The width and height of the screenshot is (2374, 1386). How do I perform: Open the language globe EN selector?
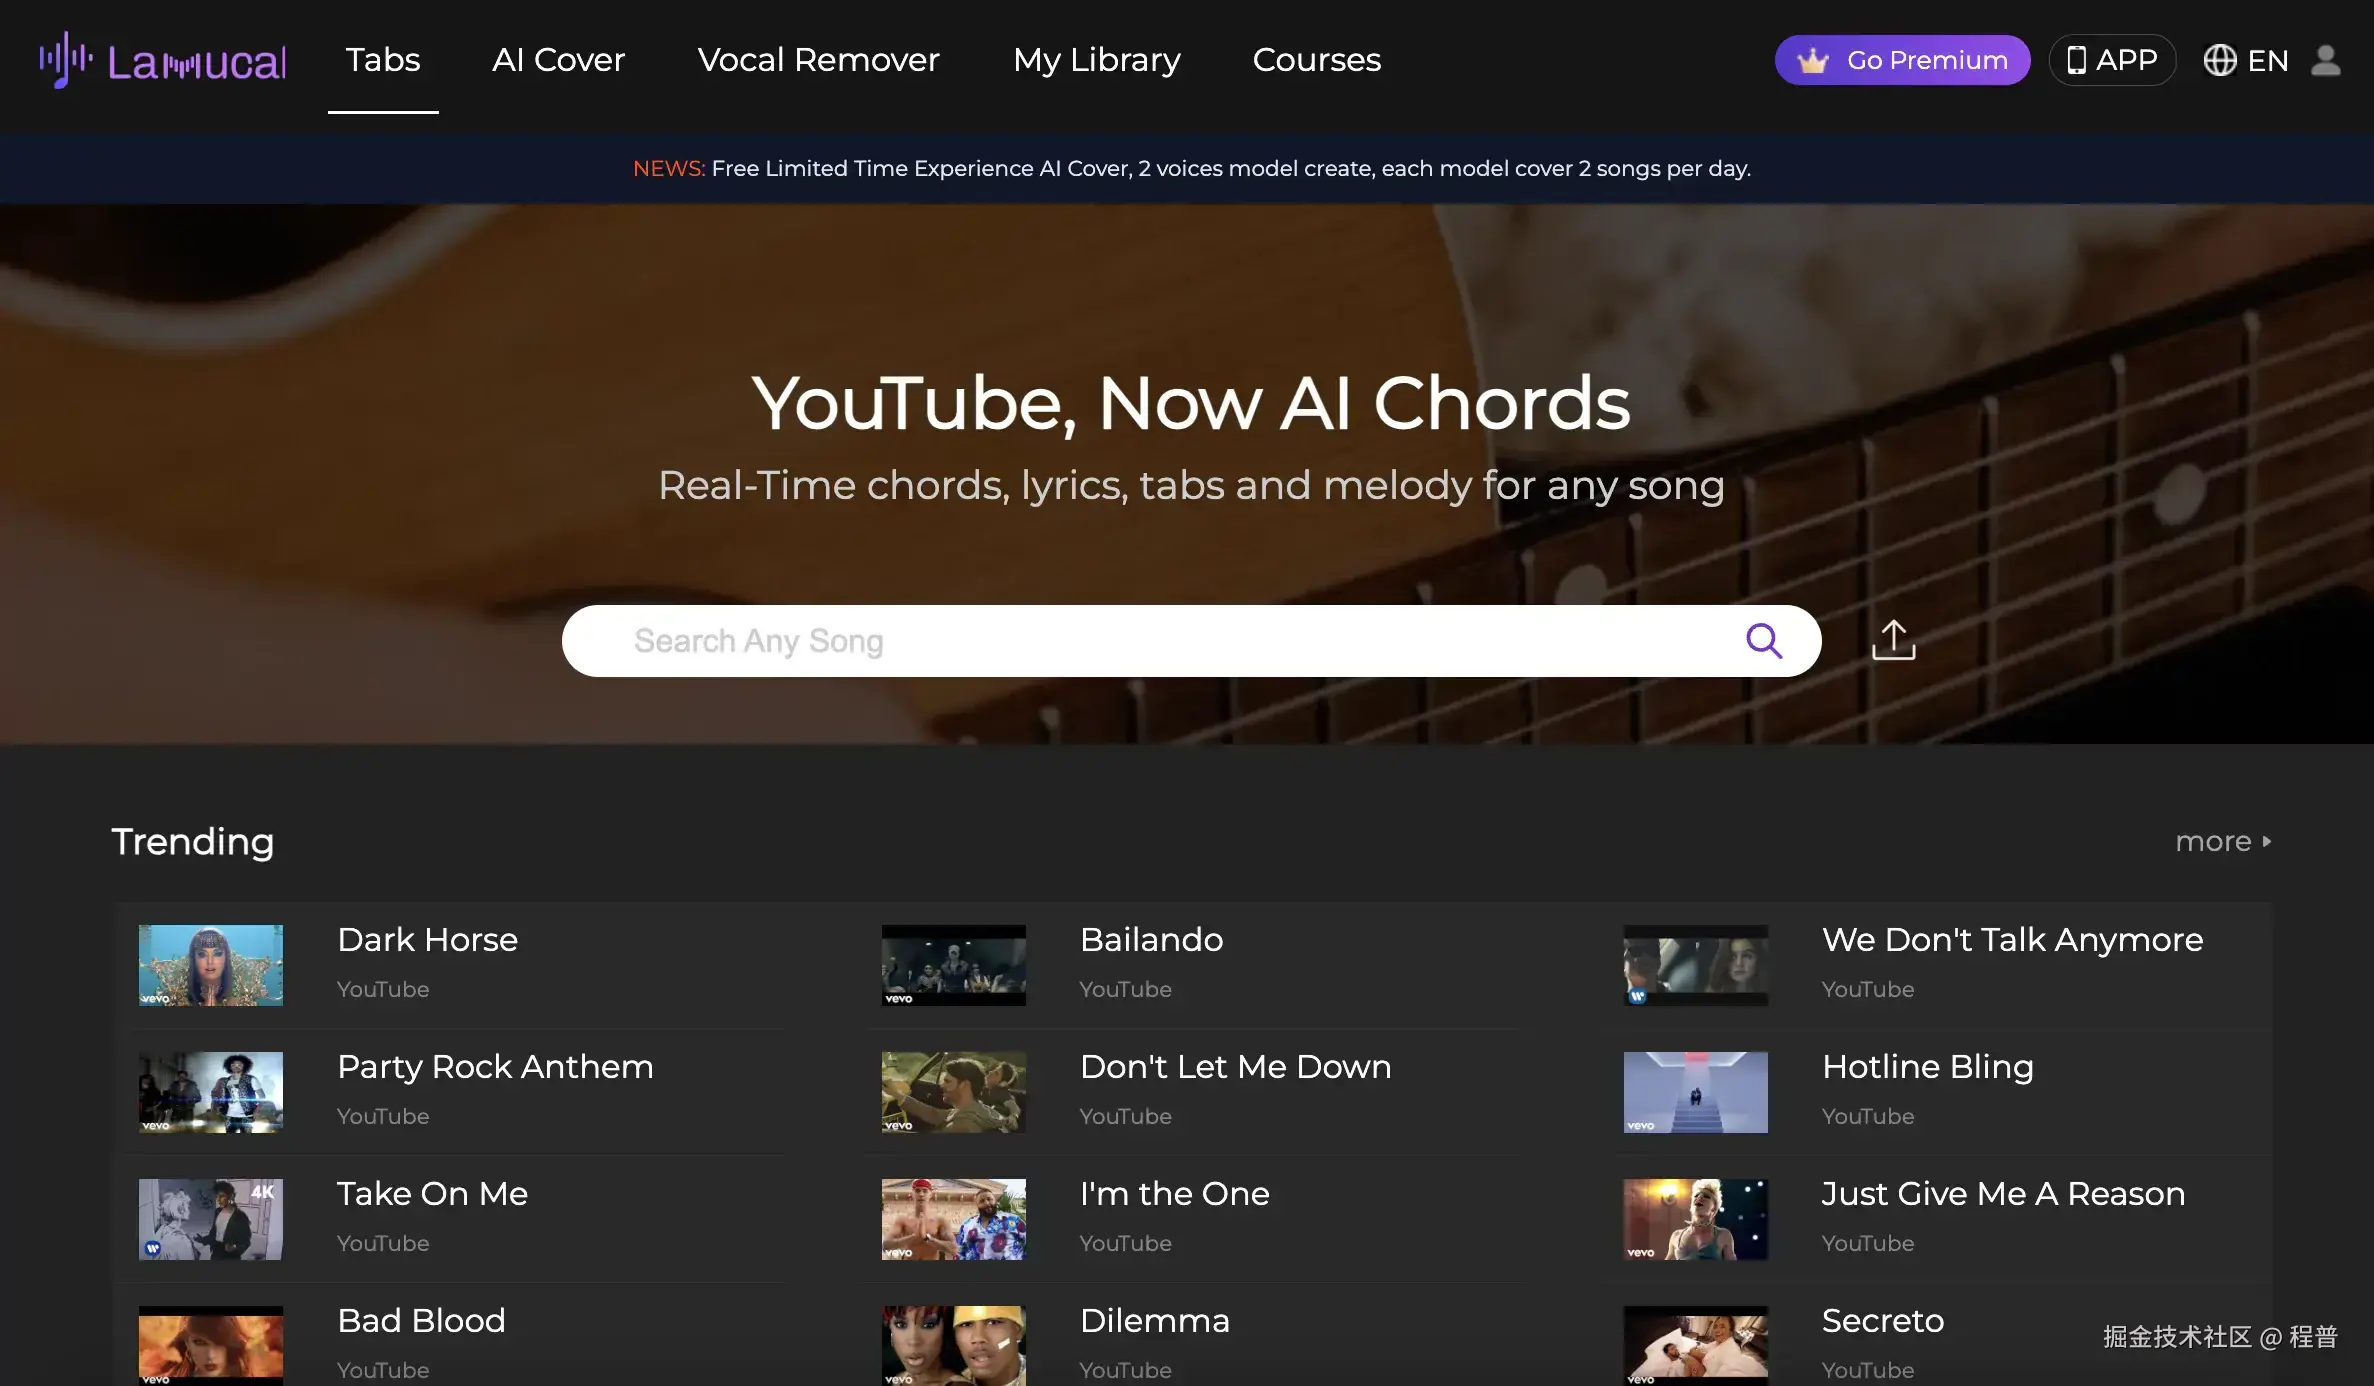tap(2246, 60)
